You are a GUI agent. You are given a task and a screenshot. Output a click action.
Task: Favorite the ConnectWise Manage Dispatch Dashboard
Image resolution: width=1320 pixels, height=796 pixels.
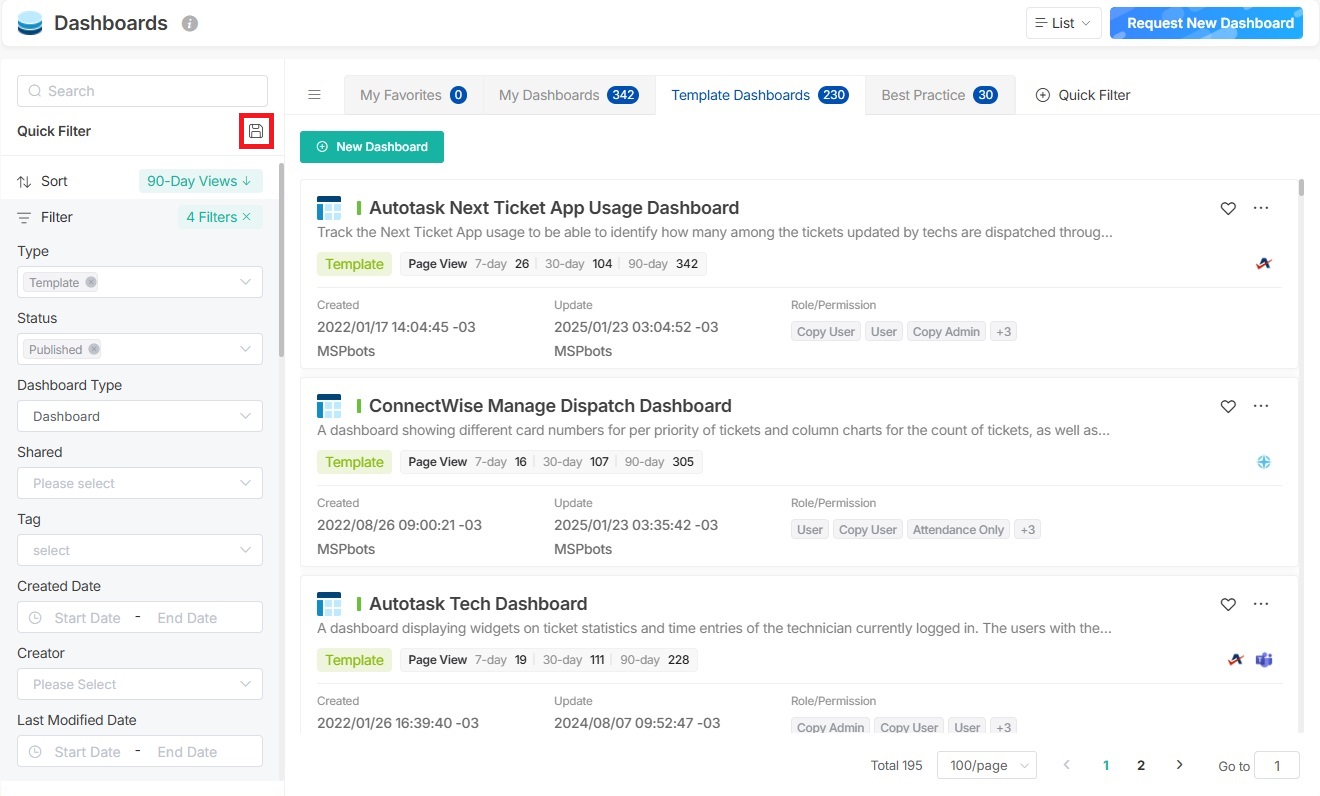(x=1228, y=406)
